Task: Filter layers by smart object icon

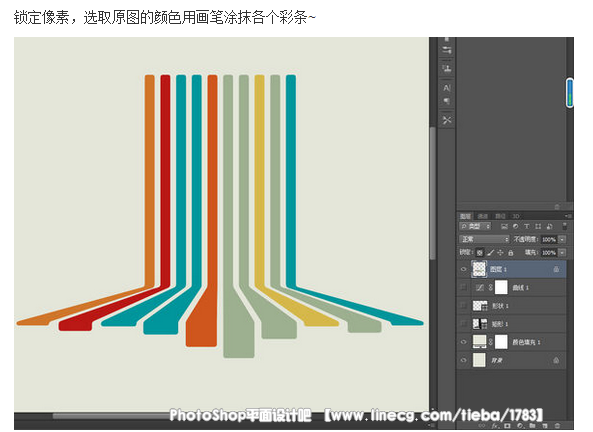Action: coord(550,227)
